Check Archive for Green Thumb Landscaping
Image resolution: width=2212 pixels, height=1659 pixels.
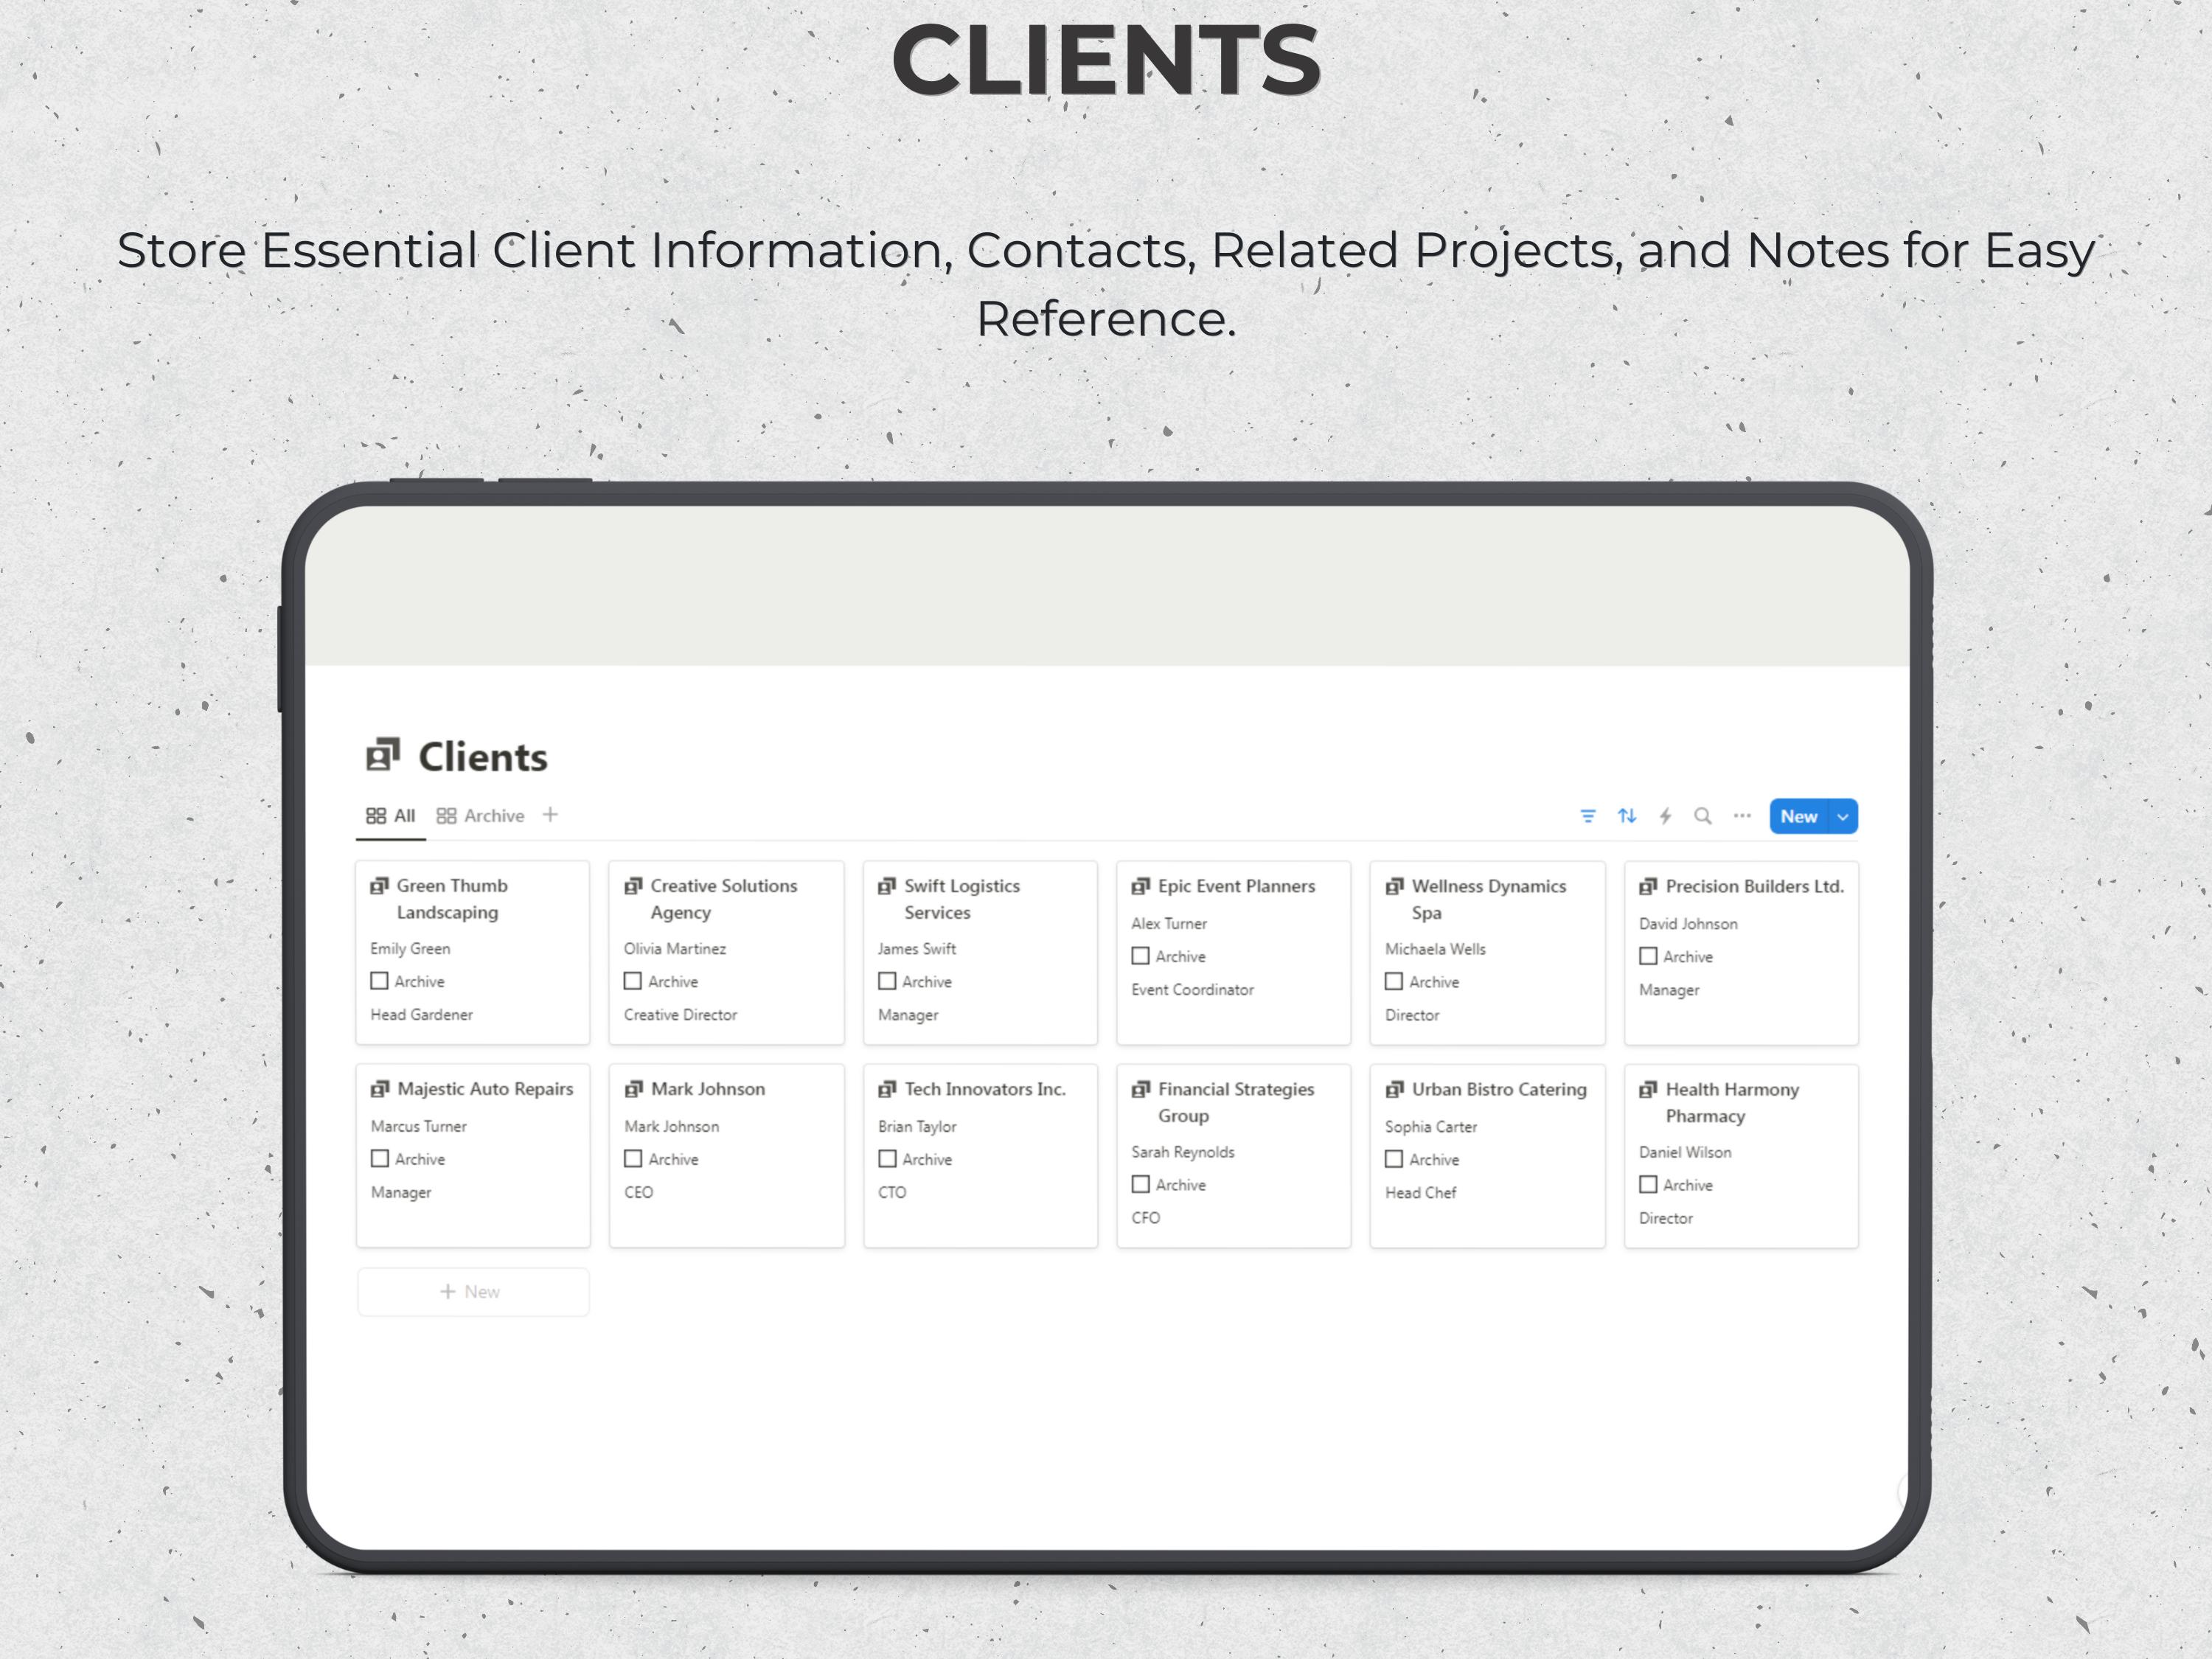click(x=379, y=981)
